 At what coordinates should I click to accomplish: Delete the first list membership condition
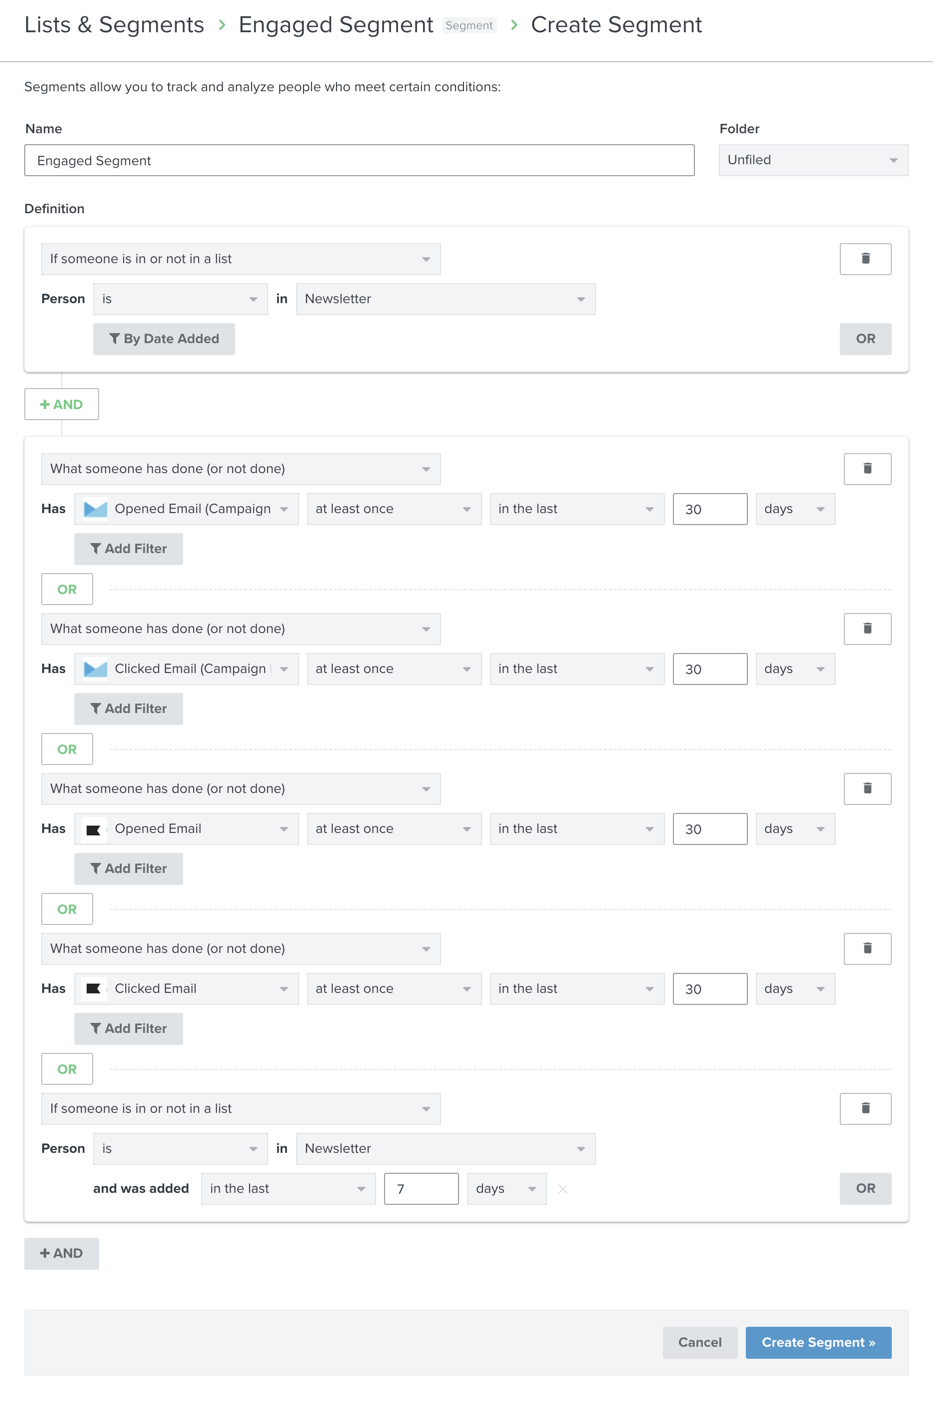click(x=864, y=258)
